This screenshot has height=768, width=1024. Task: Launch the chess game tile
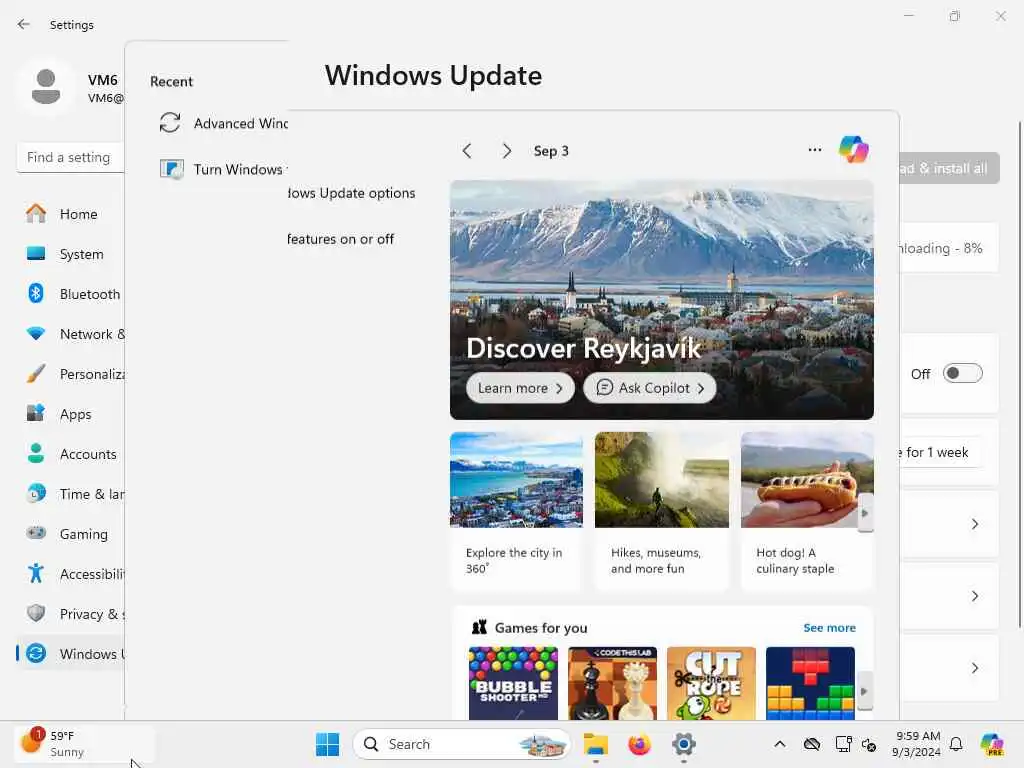613,683
